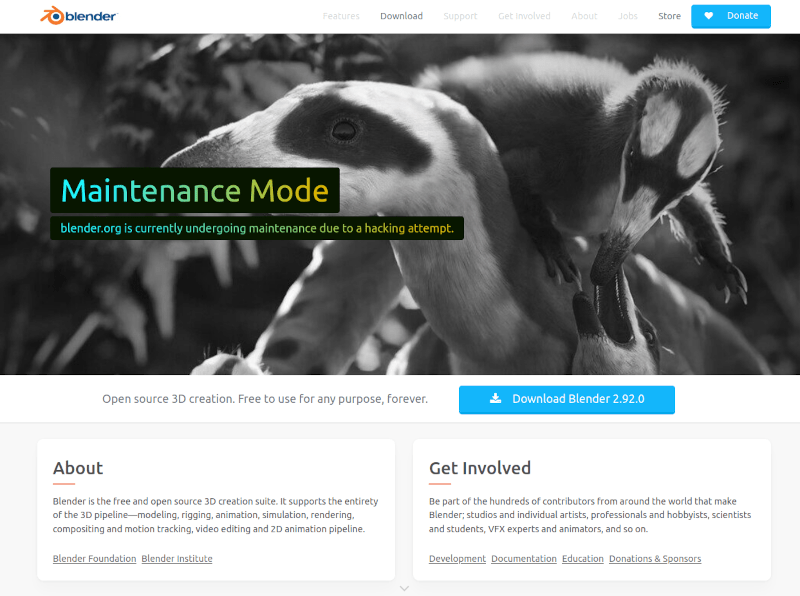The image size is (800, 596).
Task: Open the Development link
Action: (x=457, y=559)
